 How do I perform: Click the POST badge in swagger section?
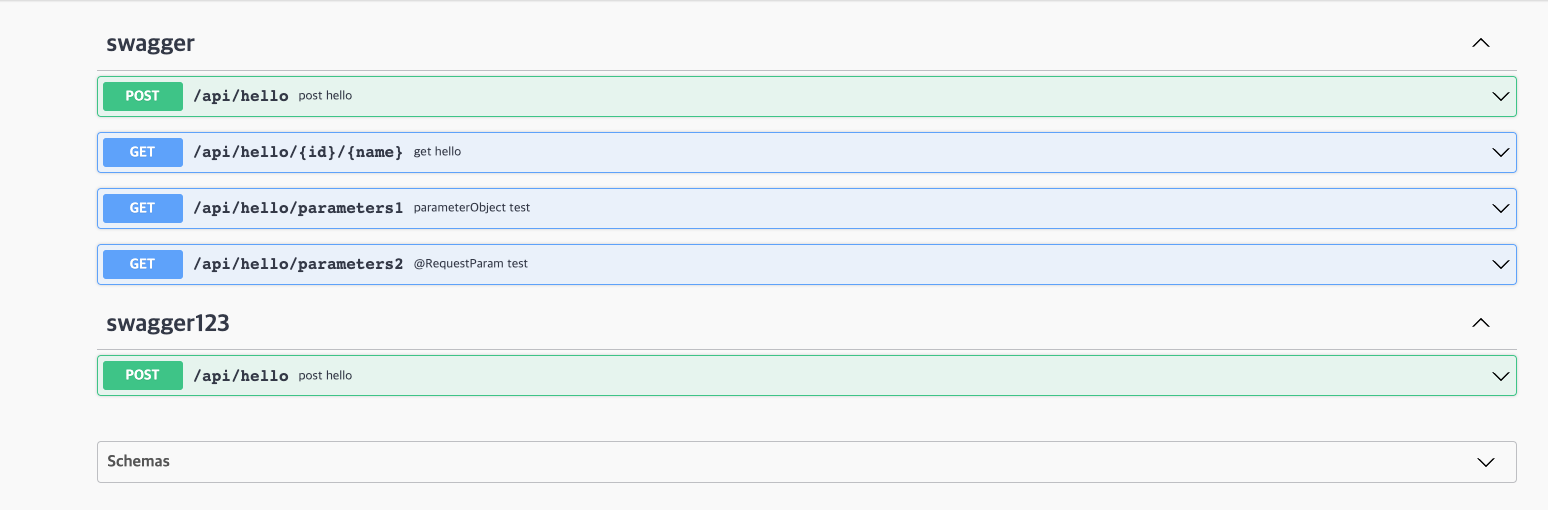[143, 96]
